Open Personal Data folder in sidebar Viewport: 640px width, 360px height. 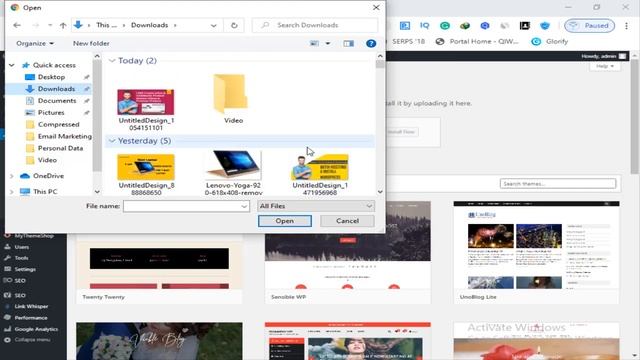tap(60, 148)
